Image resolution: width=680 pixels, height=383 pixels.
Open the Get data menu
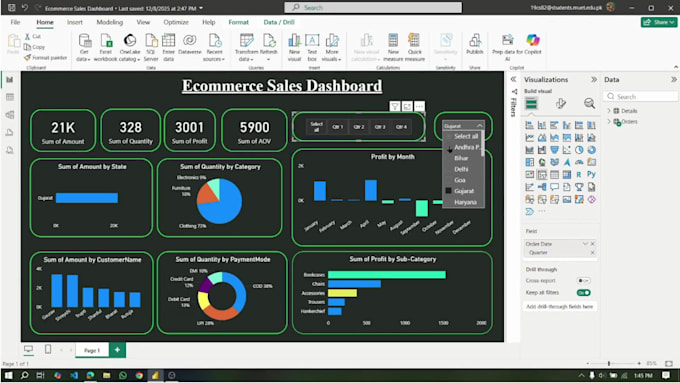[84, 47]
